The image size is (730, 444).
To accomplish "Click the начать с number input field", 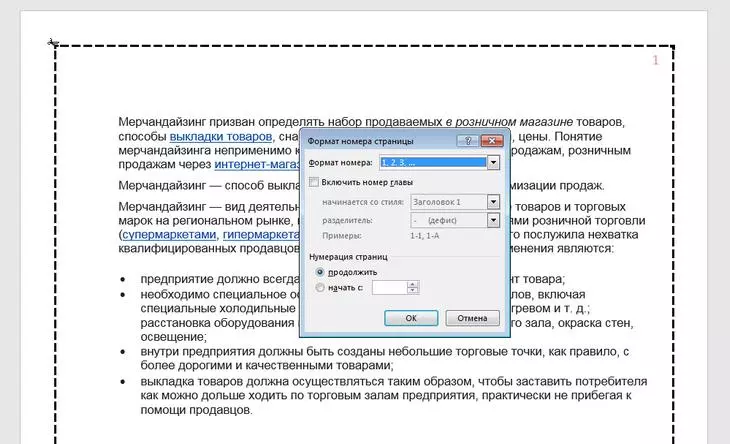I will pyautogui.click(x=388, y=288).
